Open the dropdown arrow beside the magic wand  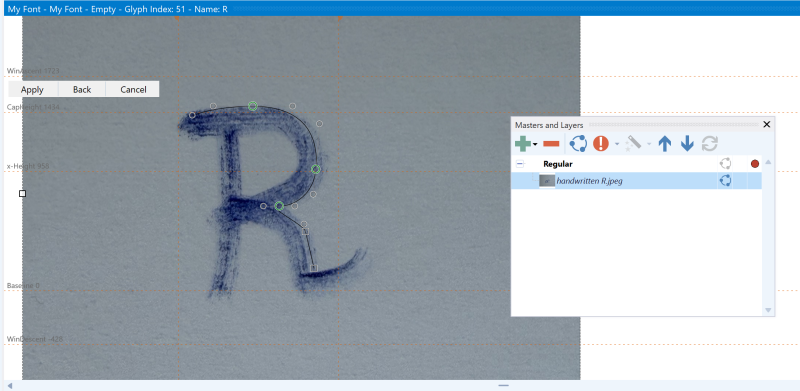pos(648,144)
